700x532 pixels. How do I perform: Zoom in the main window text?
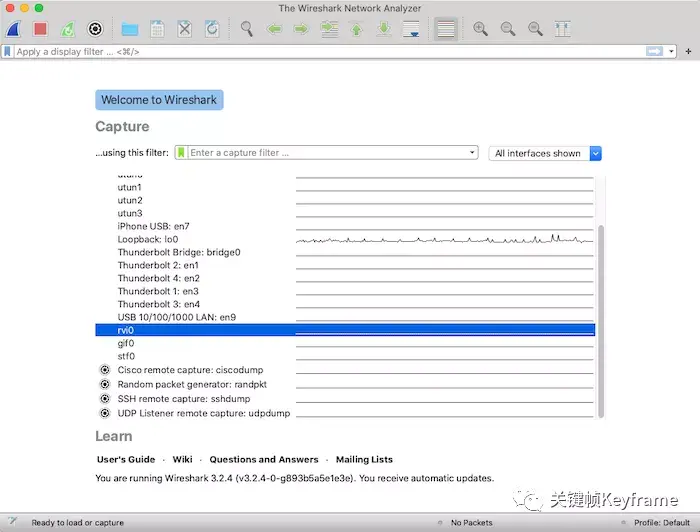480,29
